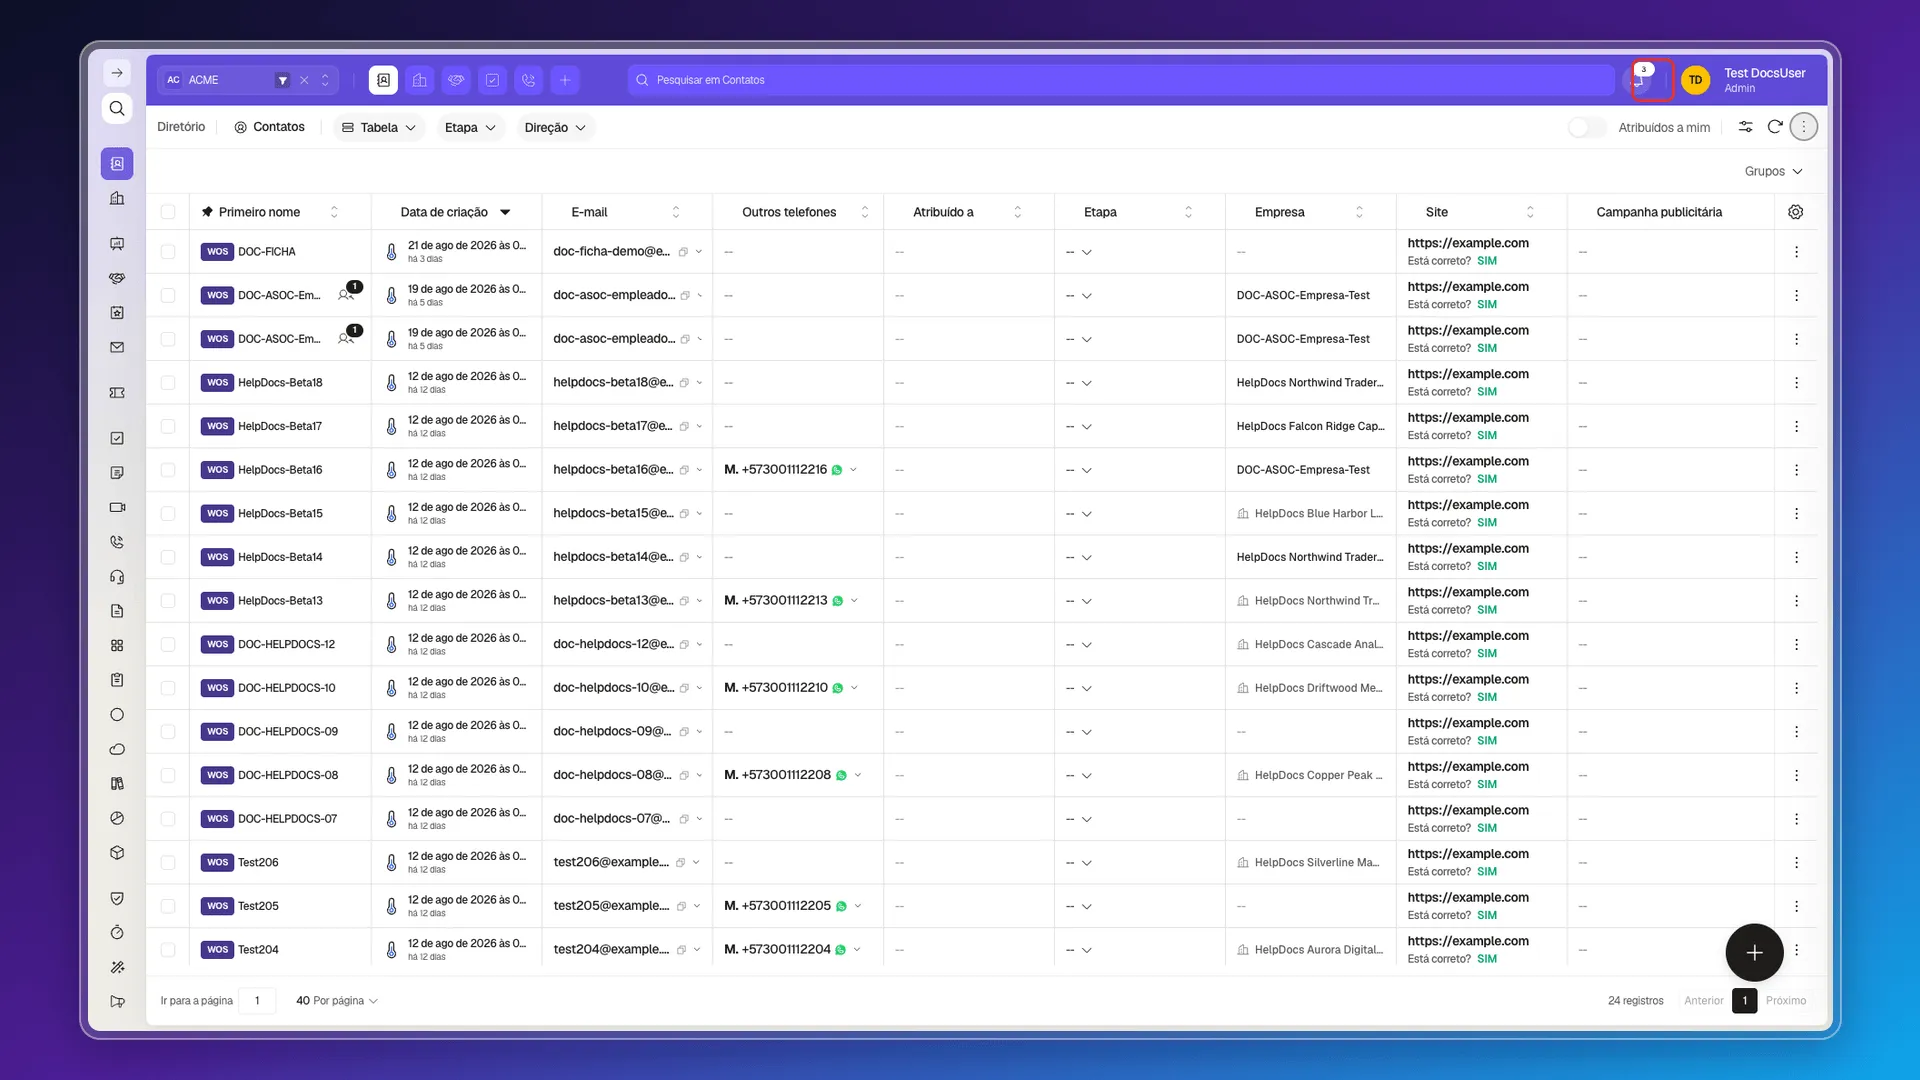Click the phone calls icon in top bar
The height and width of the screenshot is (1080, 1920).
click(529, 80)
